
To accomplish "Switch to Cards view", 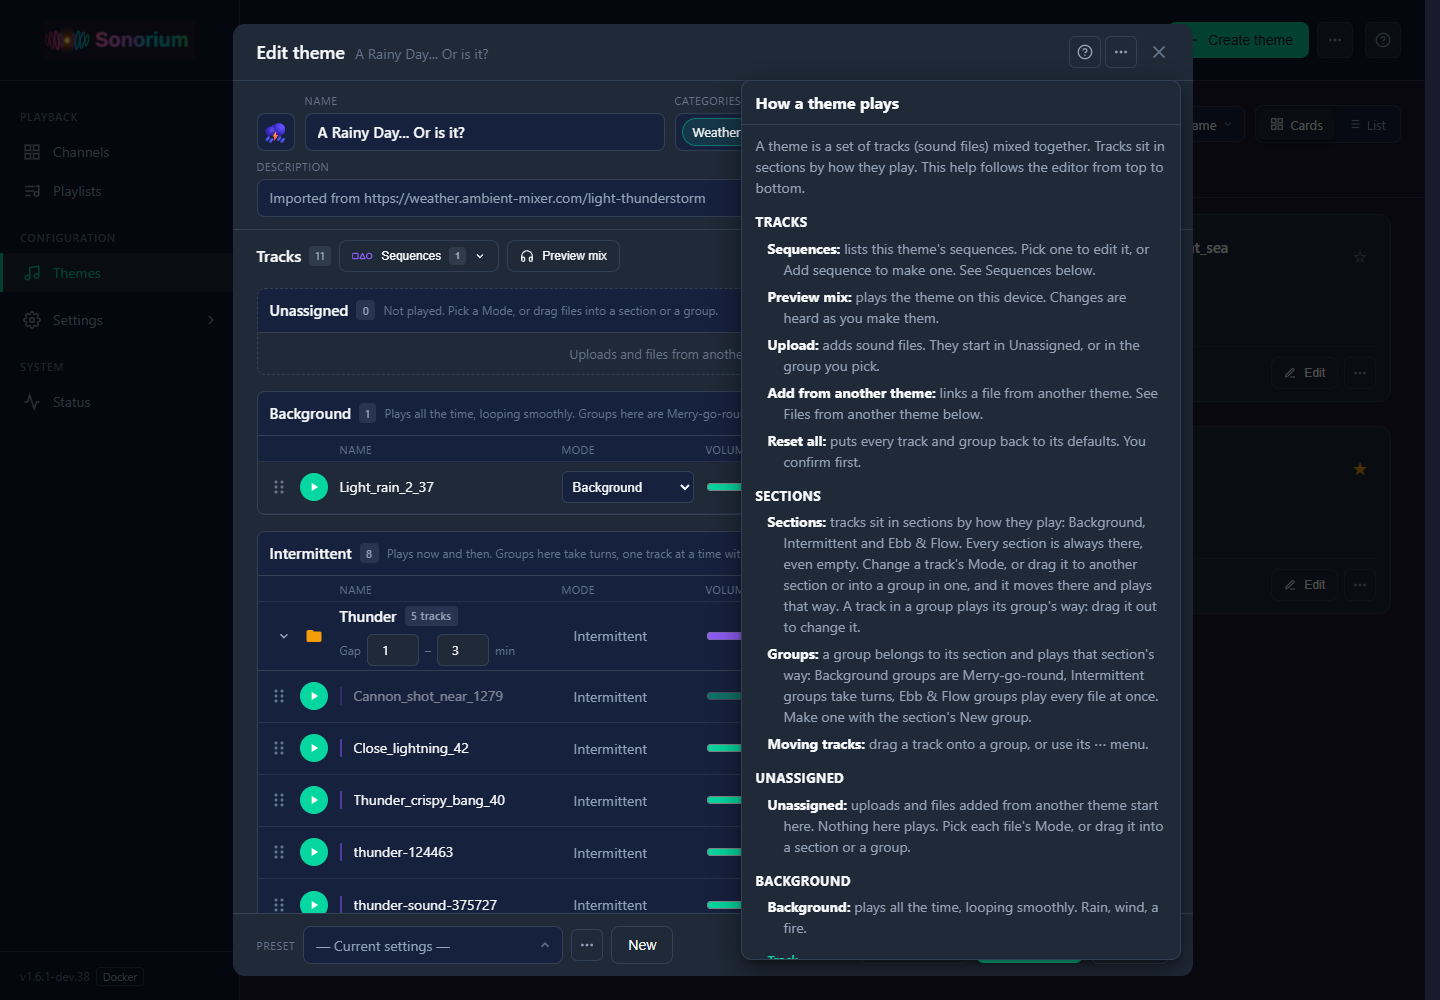I will click(1297, 125).
